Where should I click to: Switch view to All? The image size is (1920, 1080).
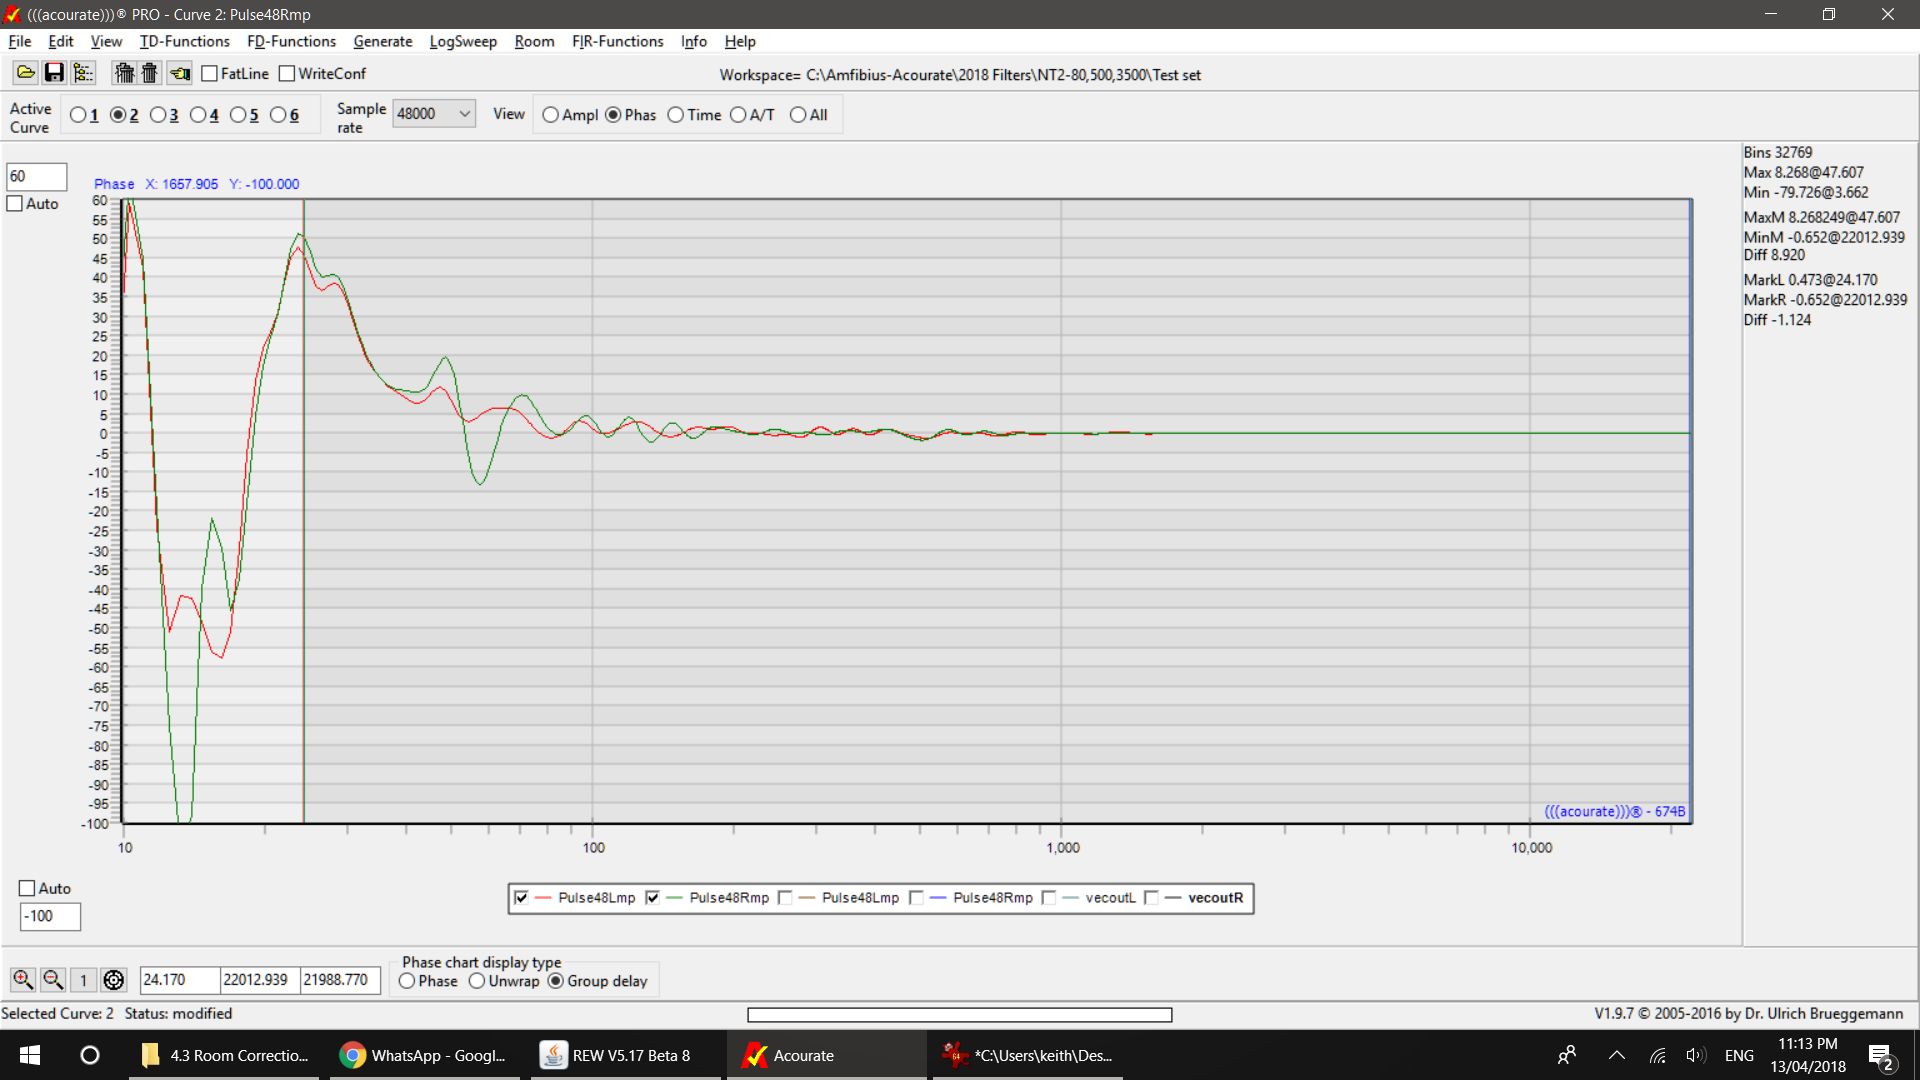[x=798, y=115]
